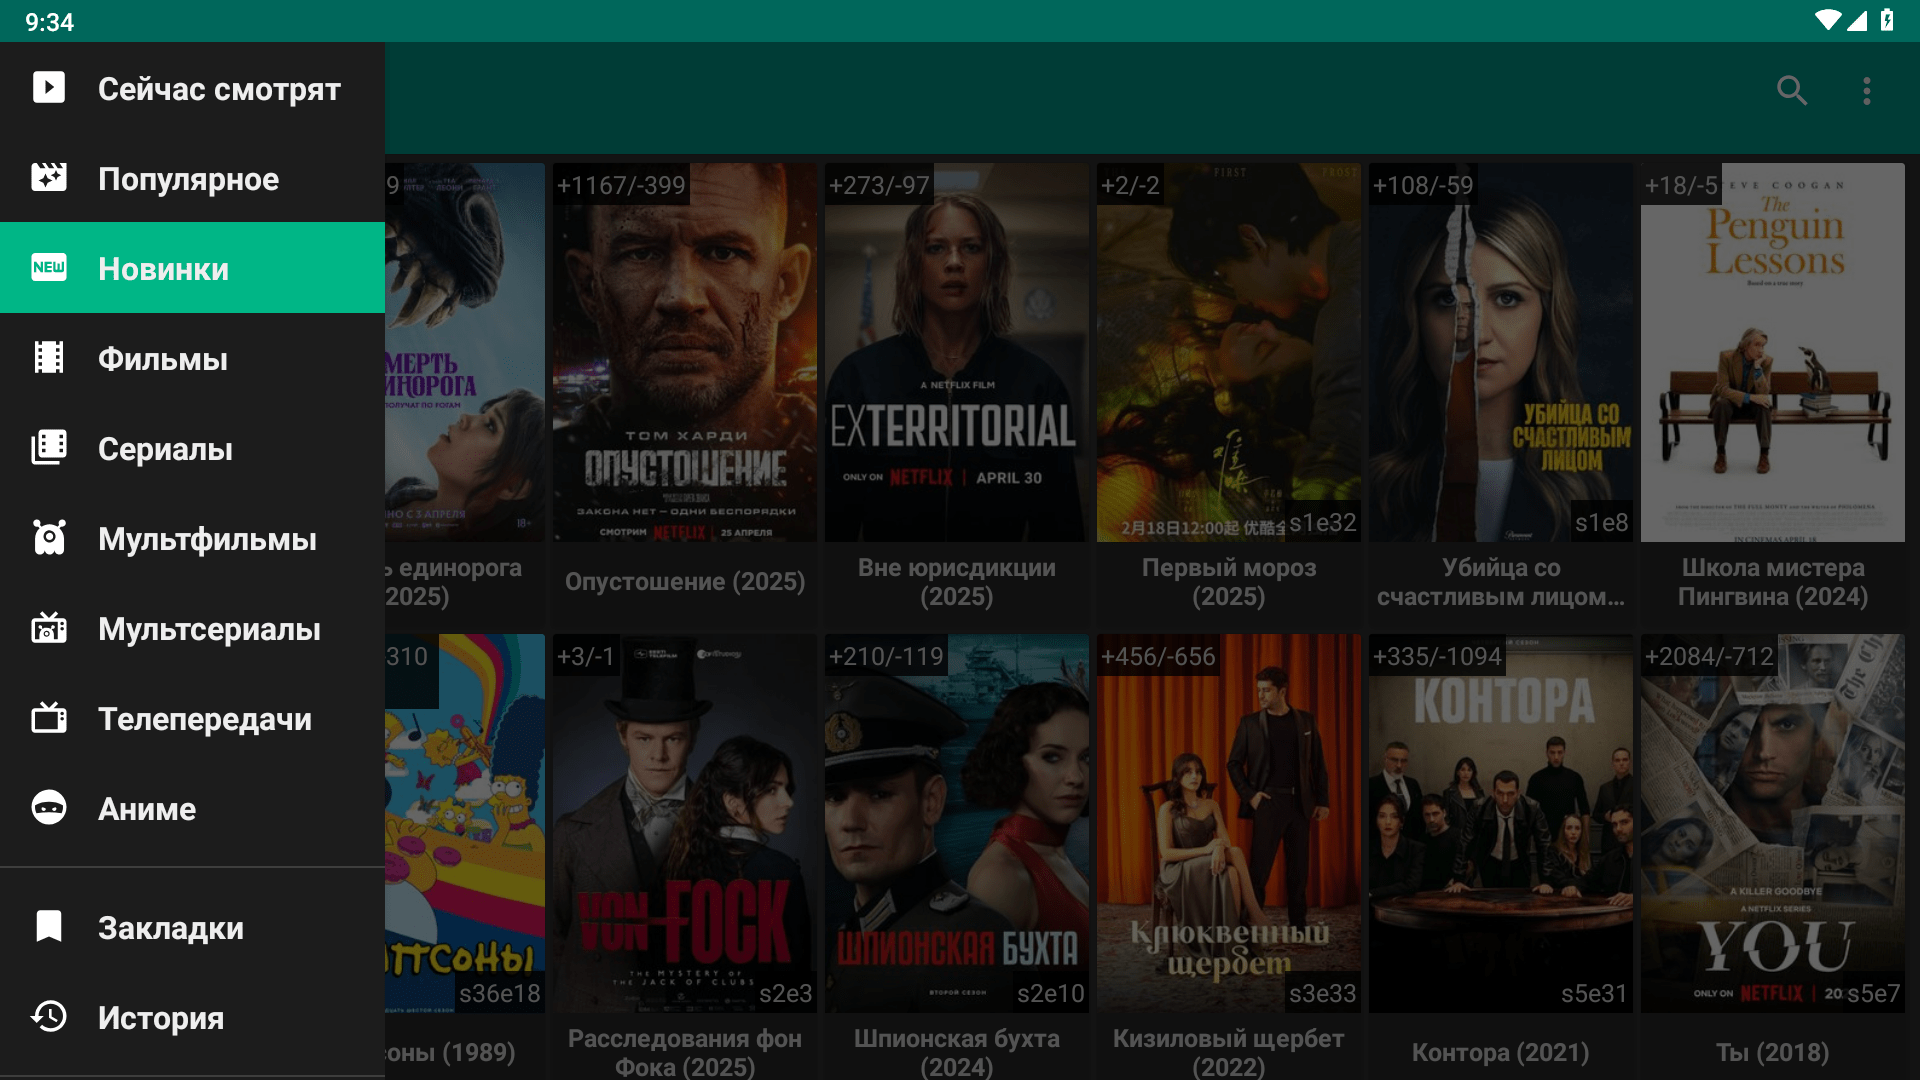1920x1080 pixels.
Task: Tap the play icon beside Сейчас смотрят
Action: tap(49, 88)
